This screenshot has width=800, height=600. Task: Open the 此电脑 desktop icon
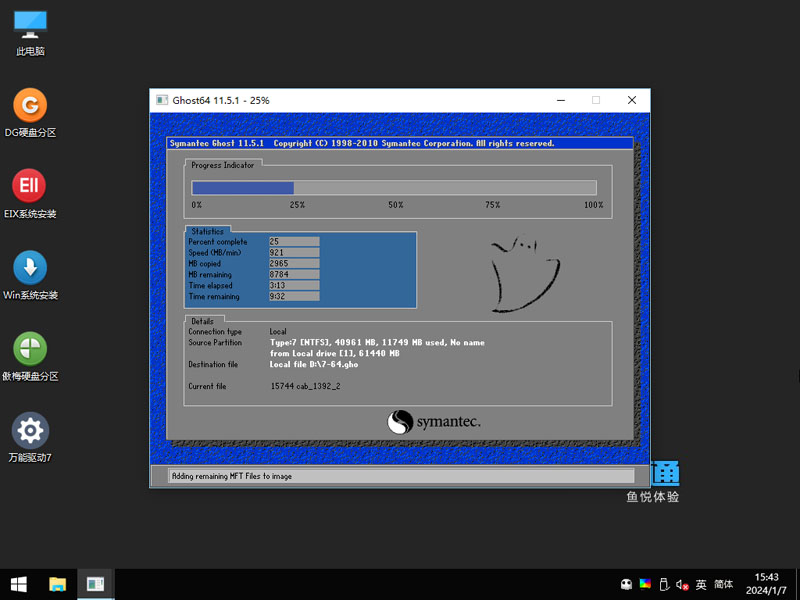click(x=30, y=33)
